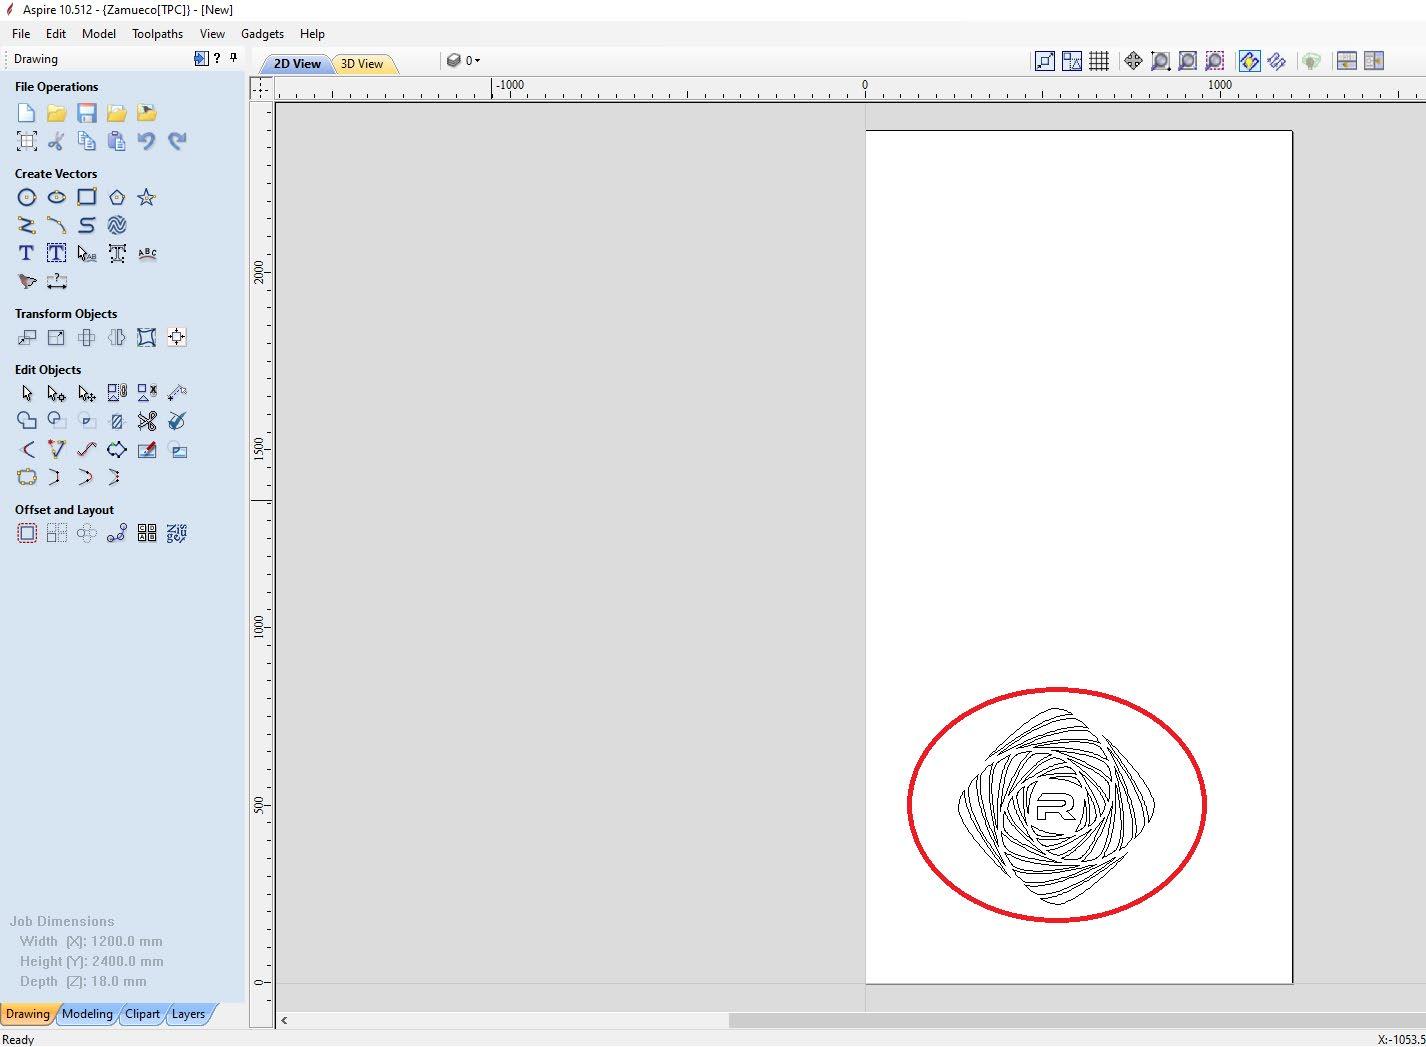
Task: Redo the last undone action
Action: click(177, 141)
